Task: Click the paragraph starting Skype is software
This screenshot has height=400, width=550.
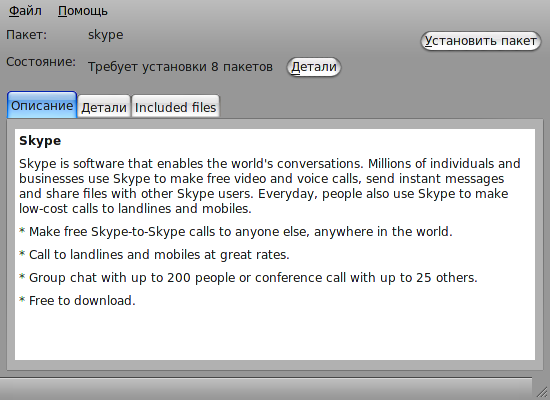Action: tap(269, 186)
